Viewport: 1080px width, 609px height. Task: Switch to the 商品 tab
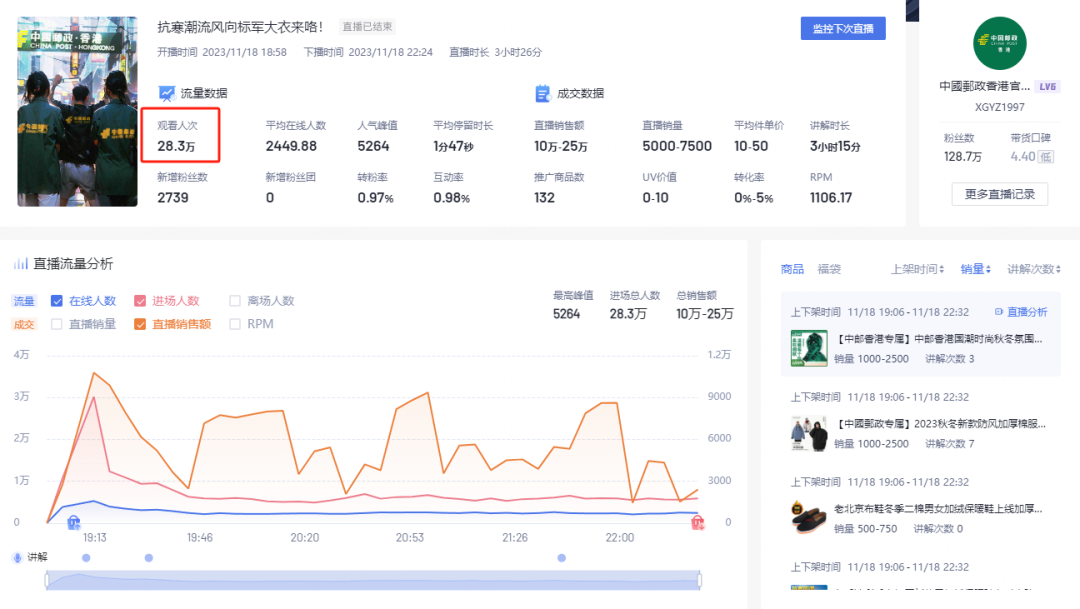[792, 269]
